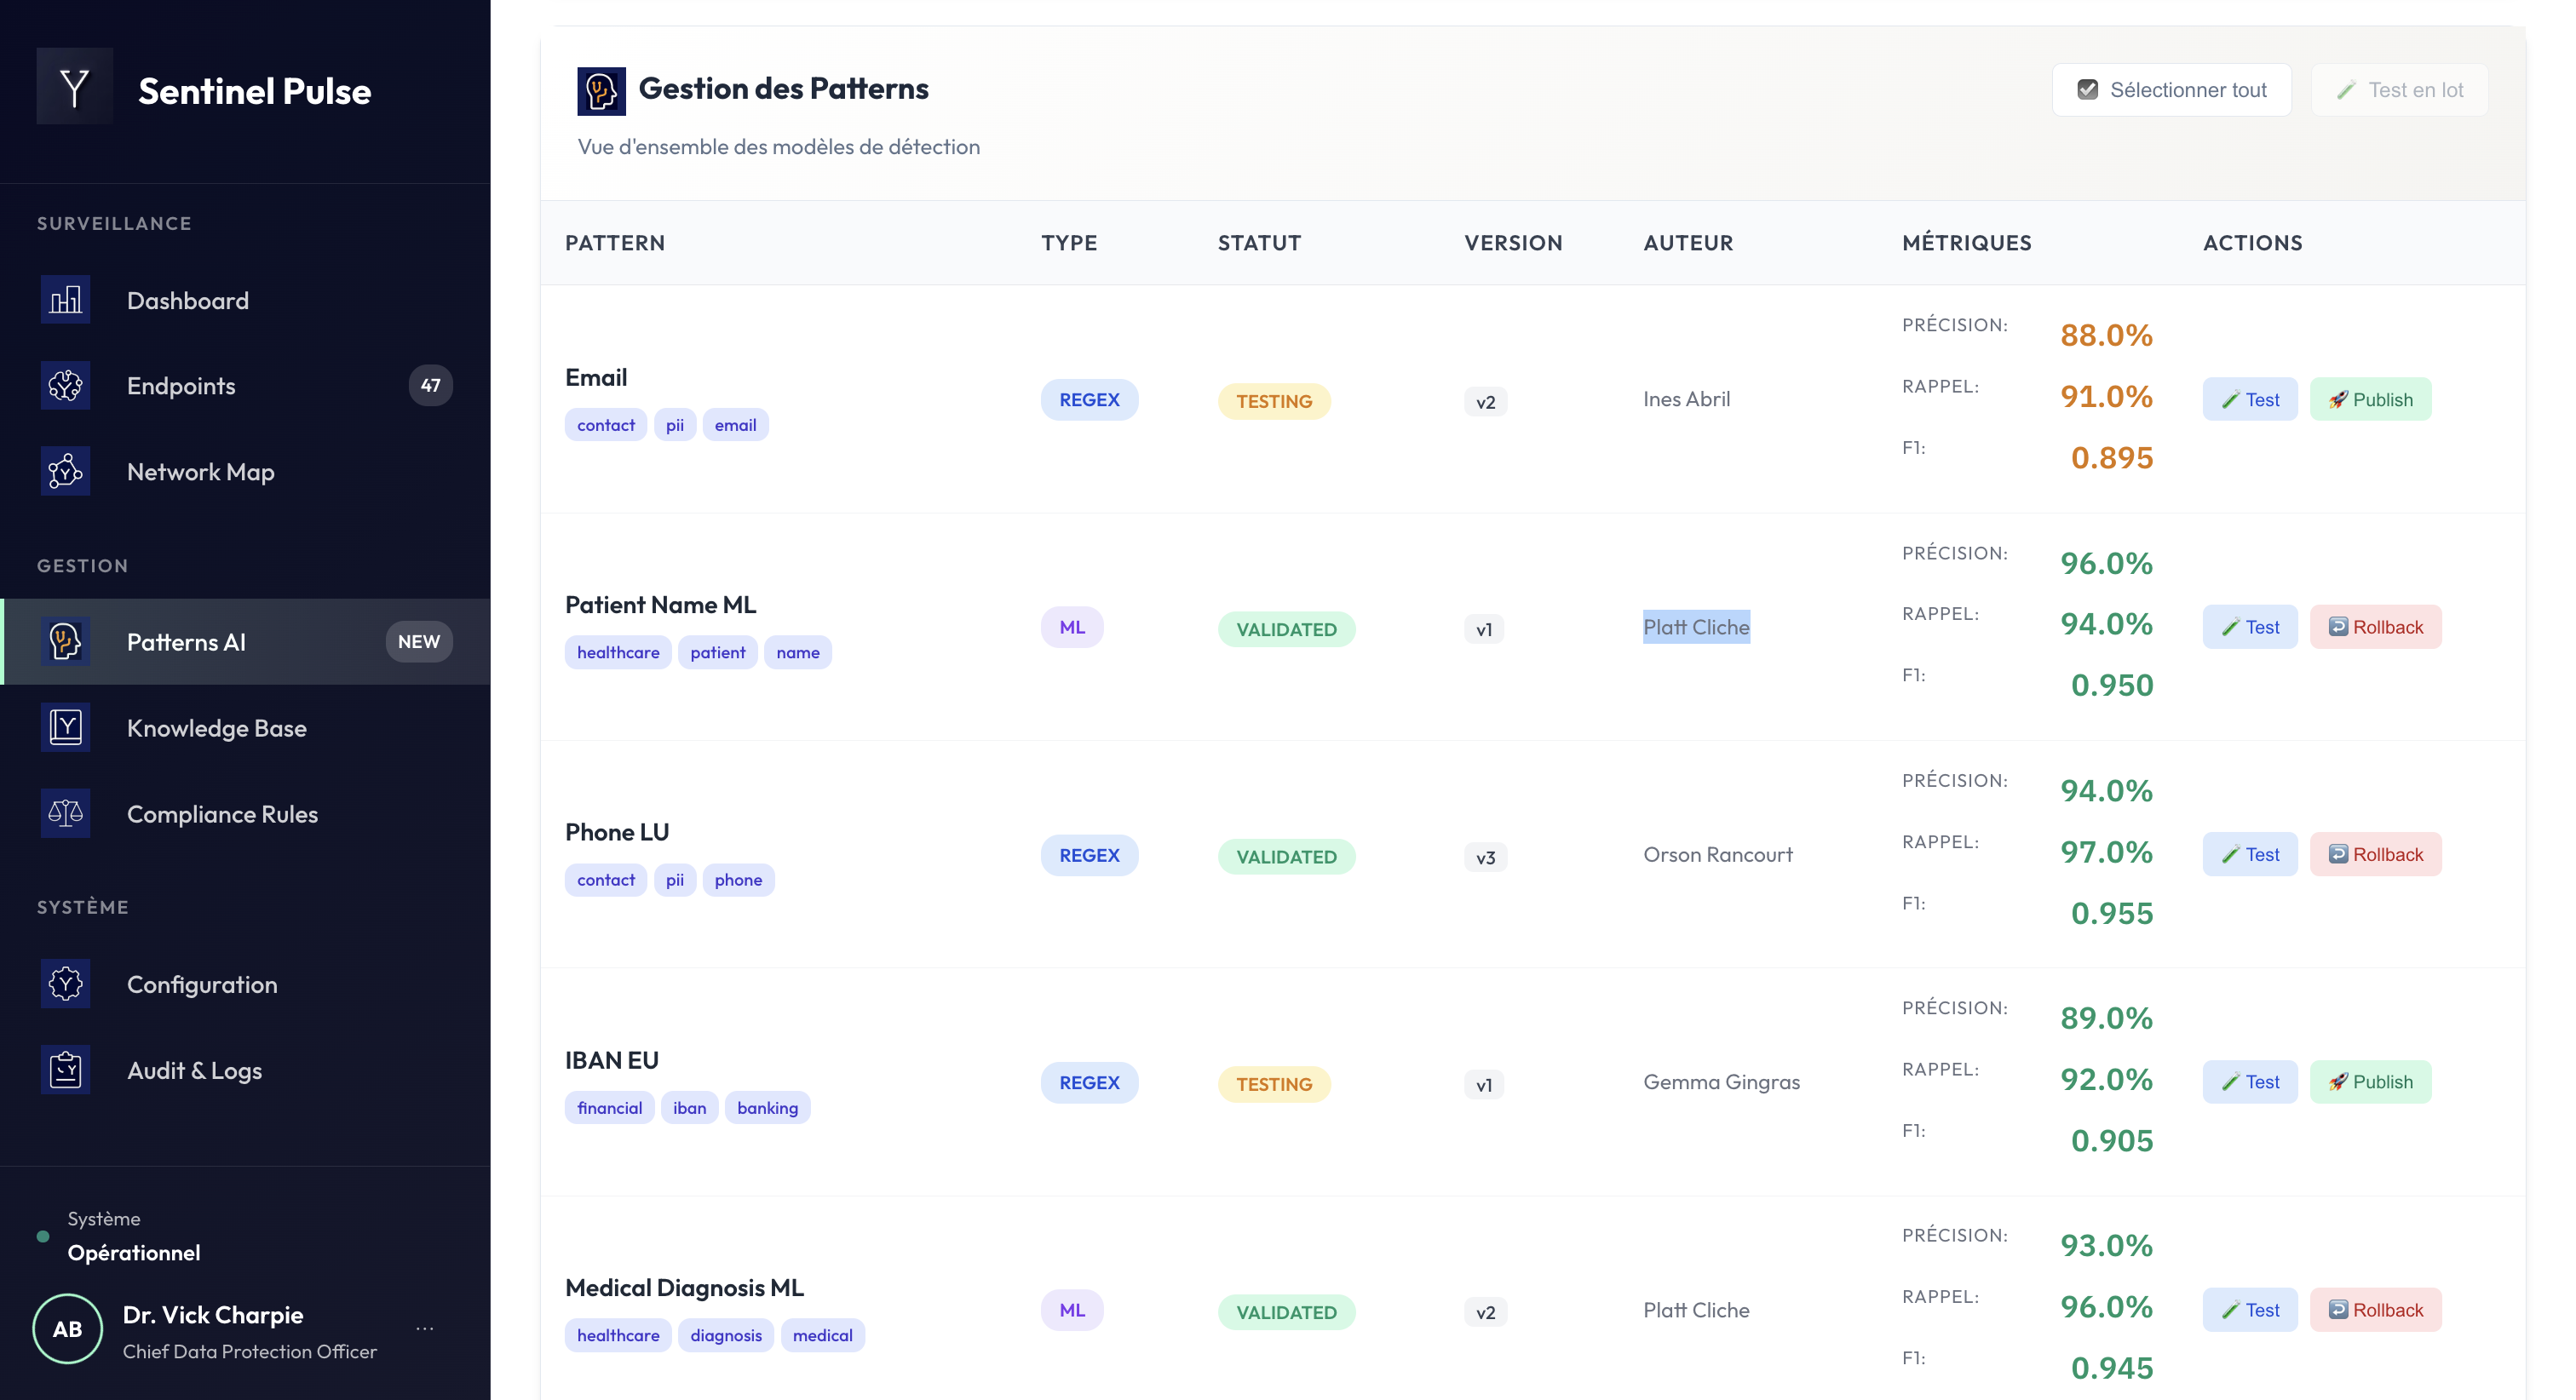Image resolution: width=2576 pixels, height=1400 pixels.
Task: Click the Sentinel Pulse logo icon
Action: [x=75, y=87]
